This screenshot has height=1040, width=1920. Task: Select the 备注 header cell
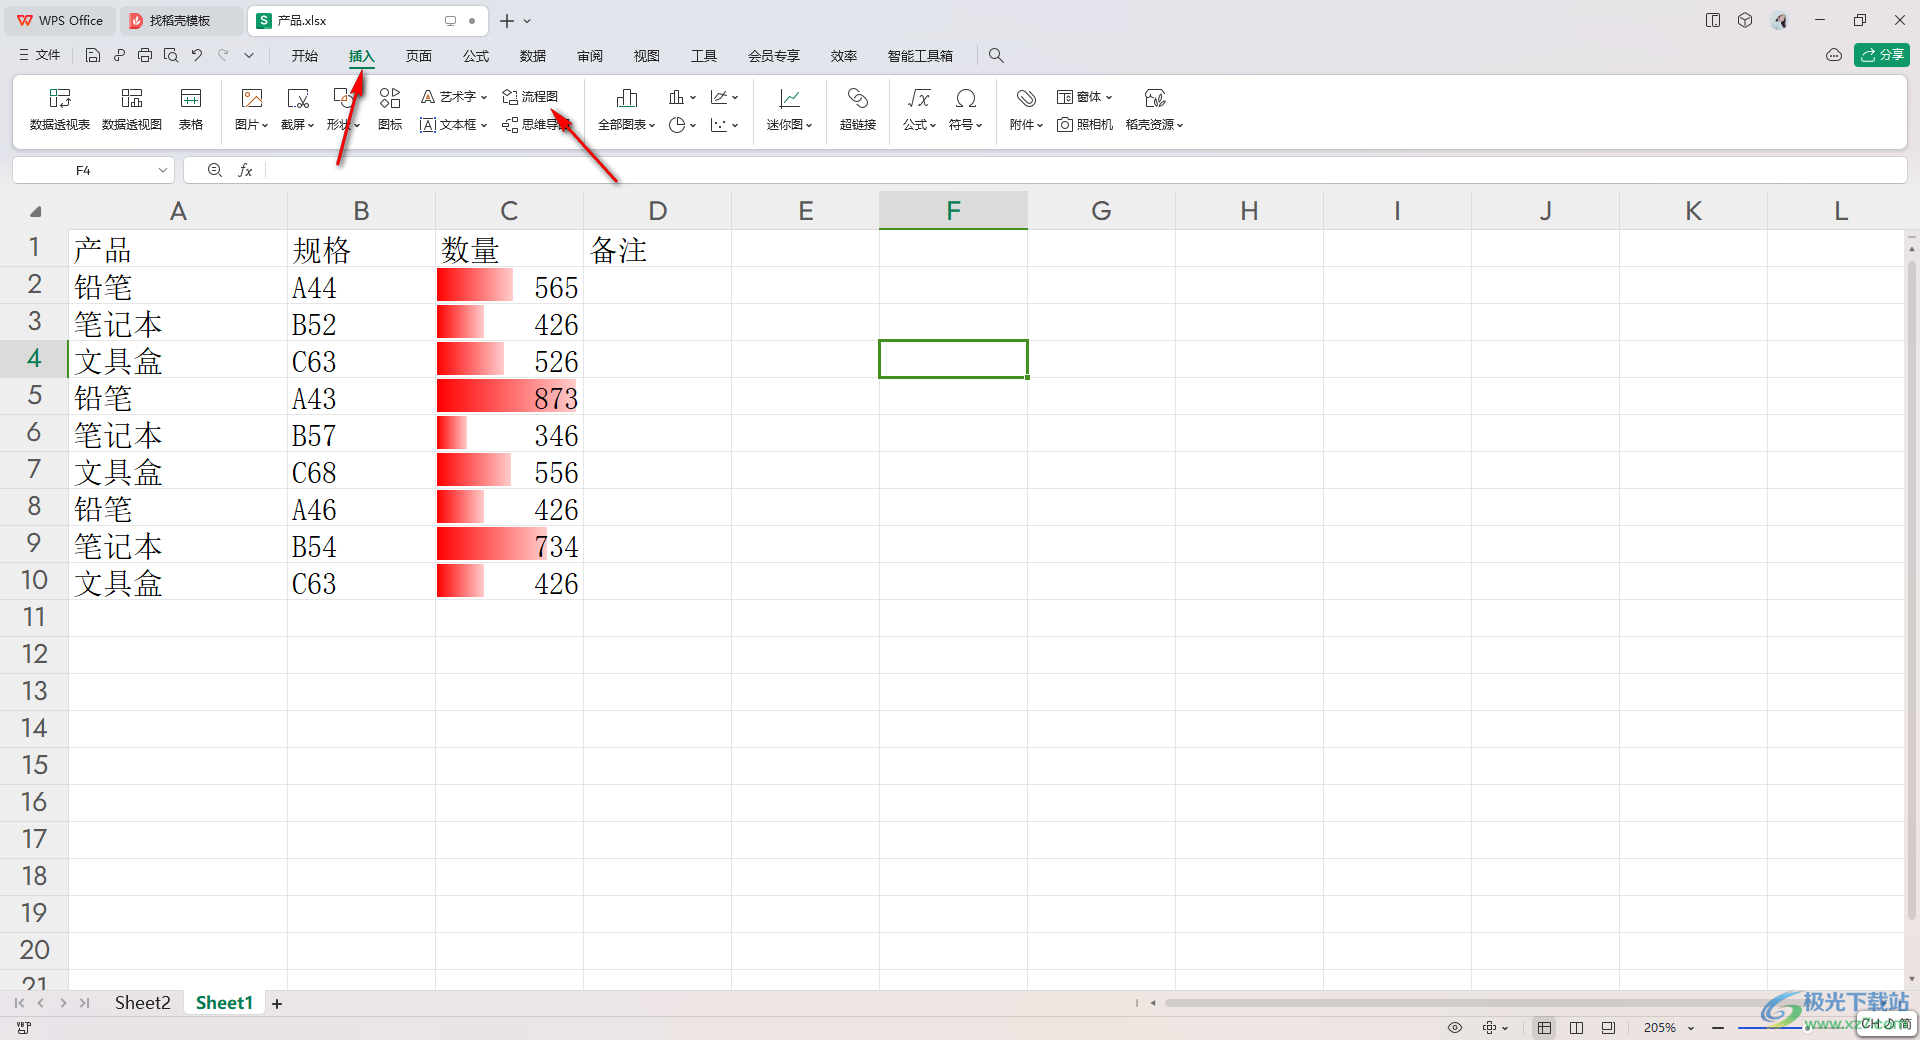(x=657, y=249)
